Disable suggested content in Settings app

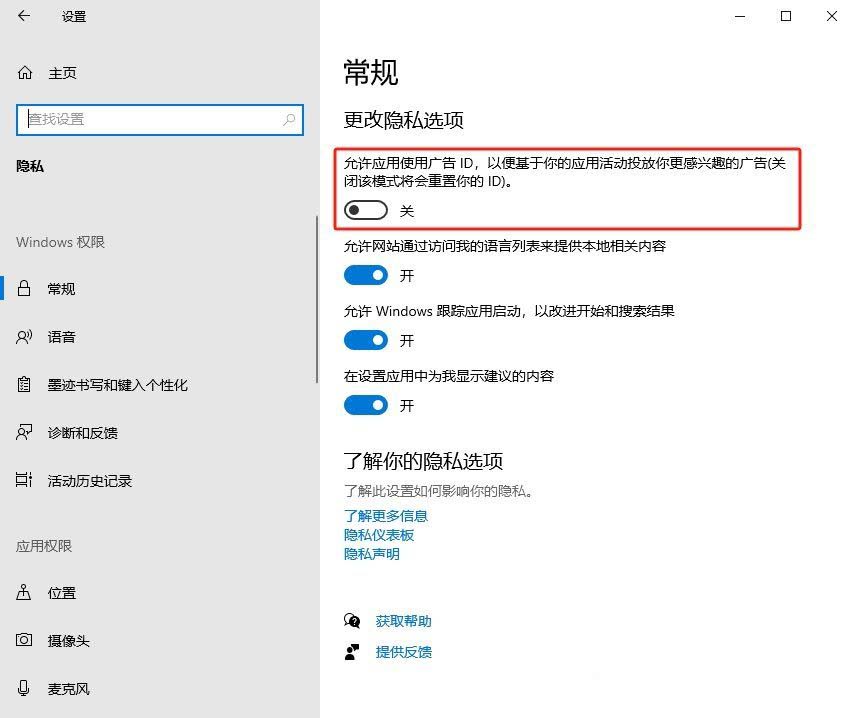coord(365,405)
